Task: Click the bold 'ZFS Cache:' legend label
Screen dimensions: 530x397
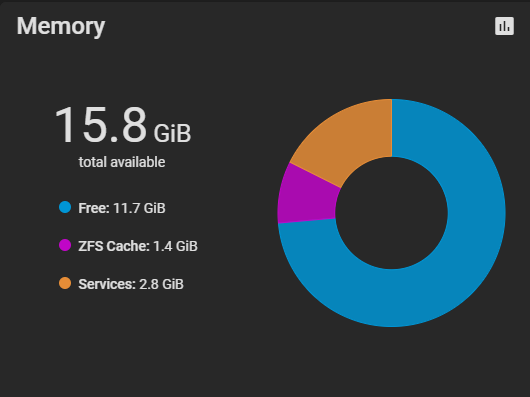Action: 114,246
